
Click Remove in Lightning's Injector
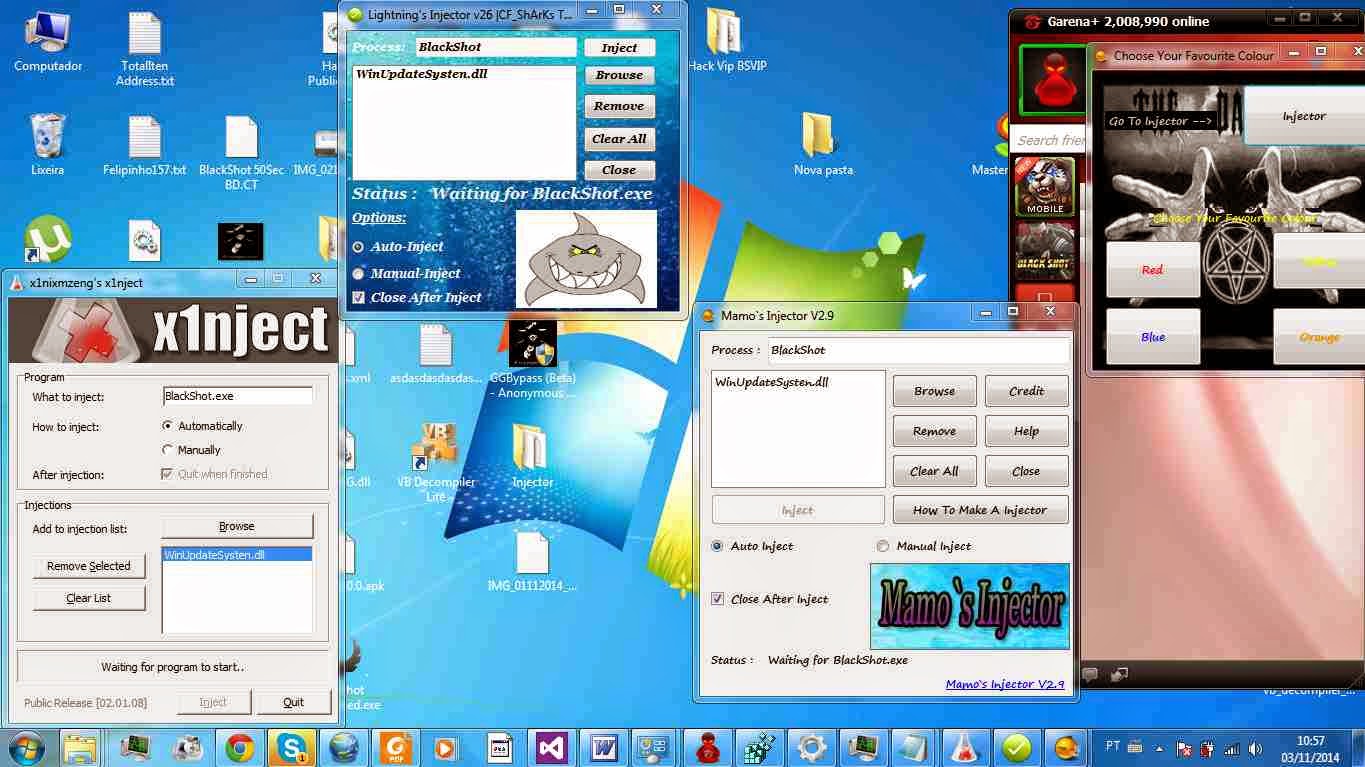point(619,106)
